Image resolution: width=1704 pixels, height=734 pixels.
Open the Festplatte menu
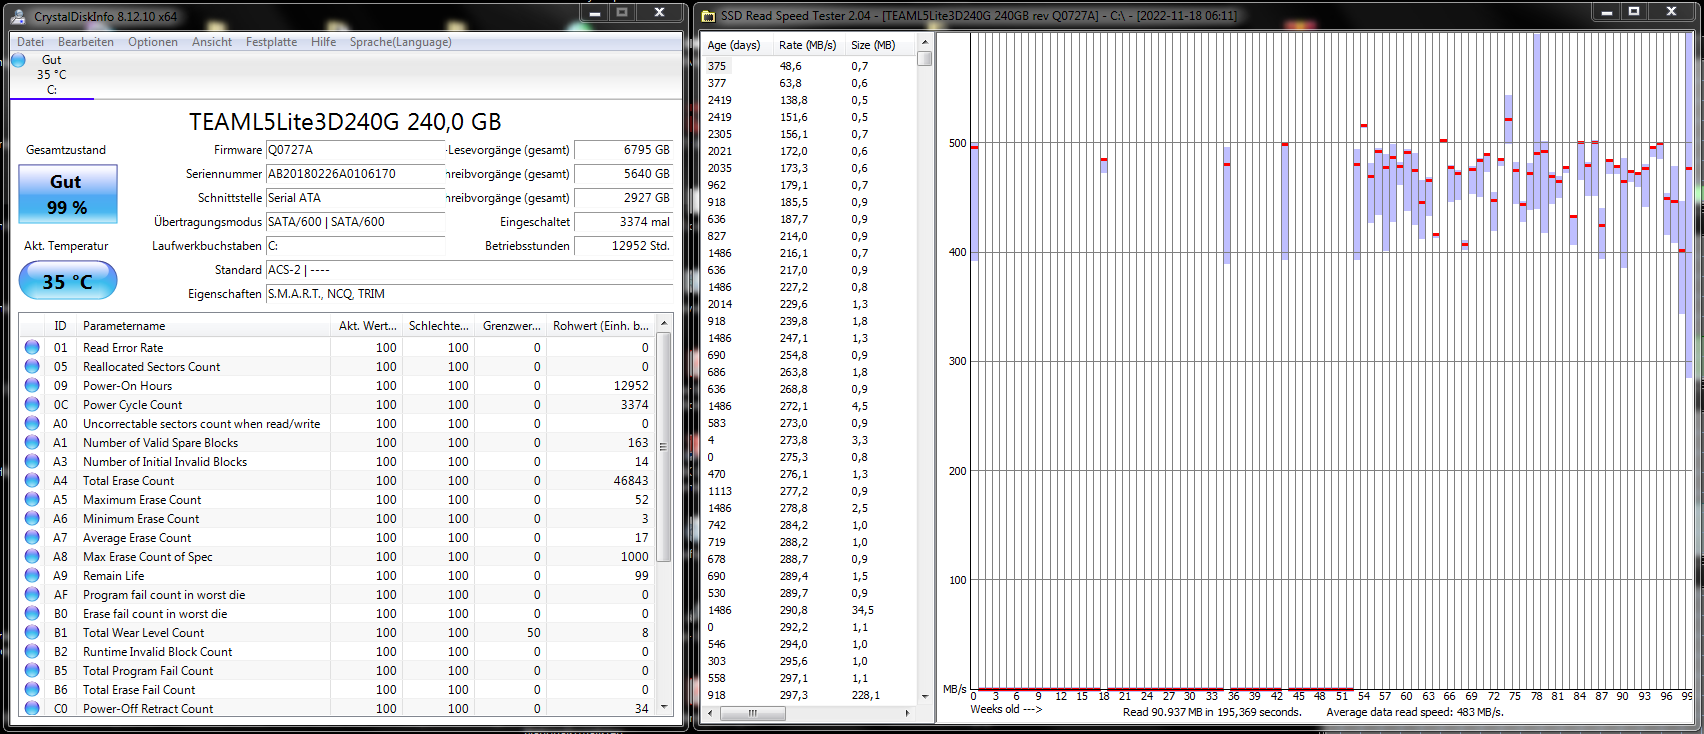[x=271, y=42]
